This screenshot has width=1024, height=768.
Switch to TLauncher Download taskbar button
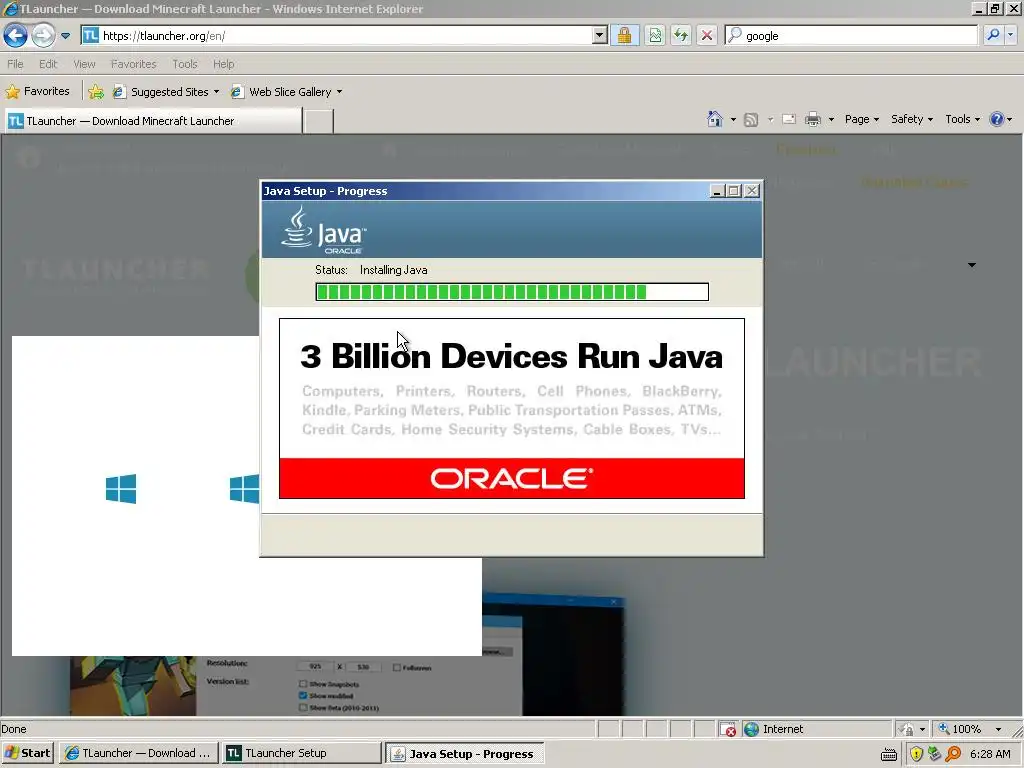(x=139, y=753)
